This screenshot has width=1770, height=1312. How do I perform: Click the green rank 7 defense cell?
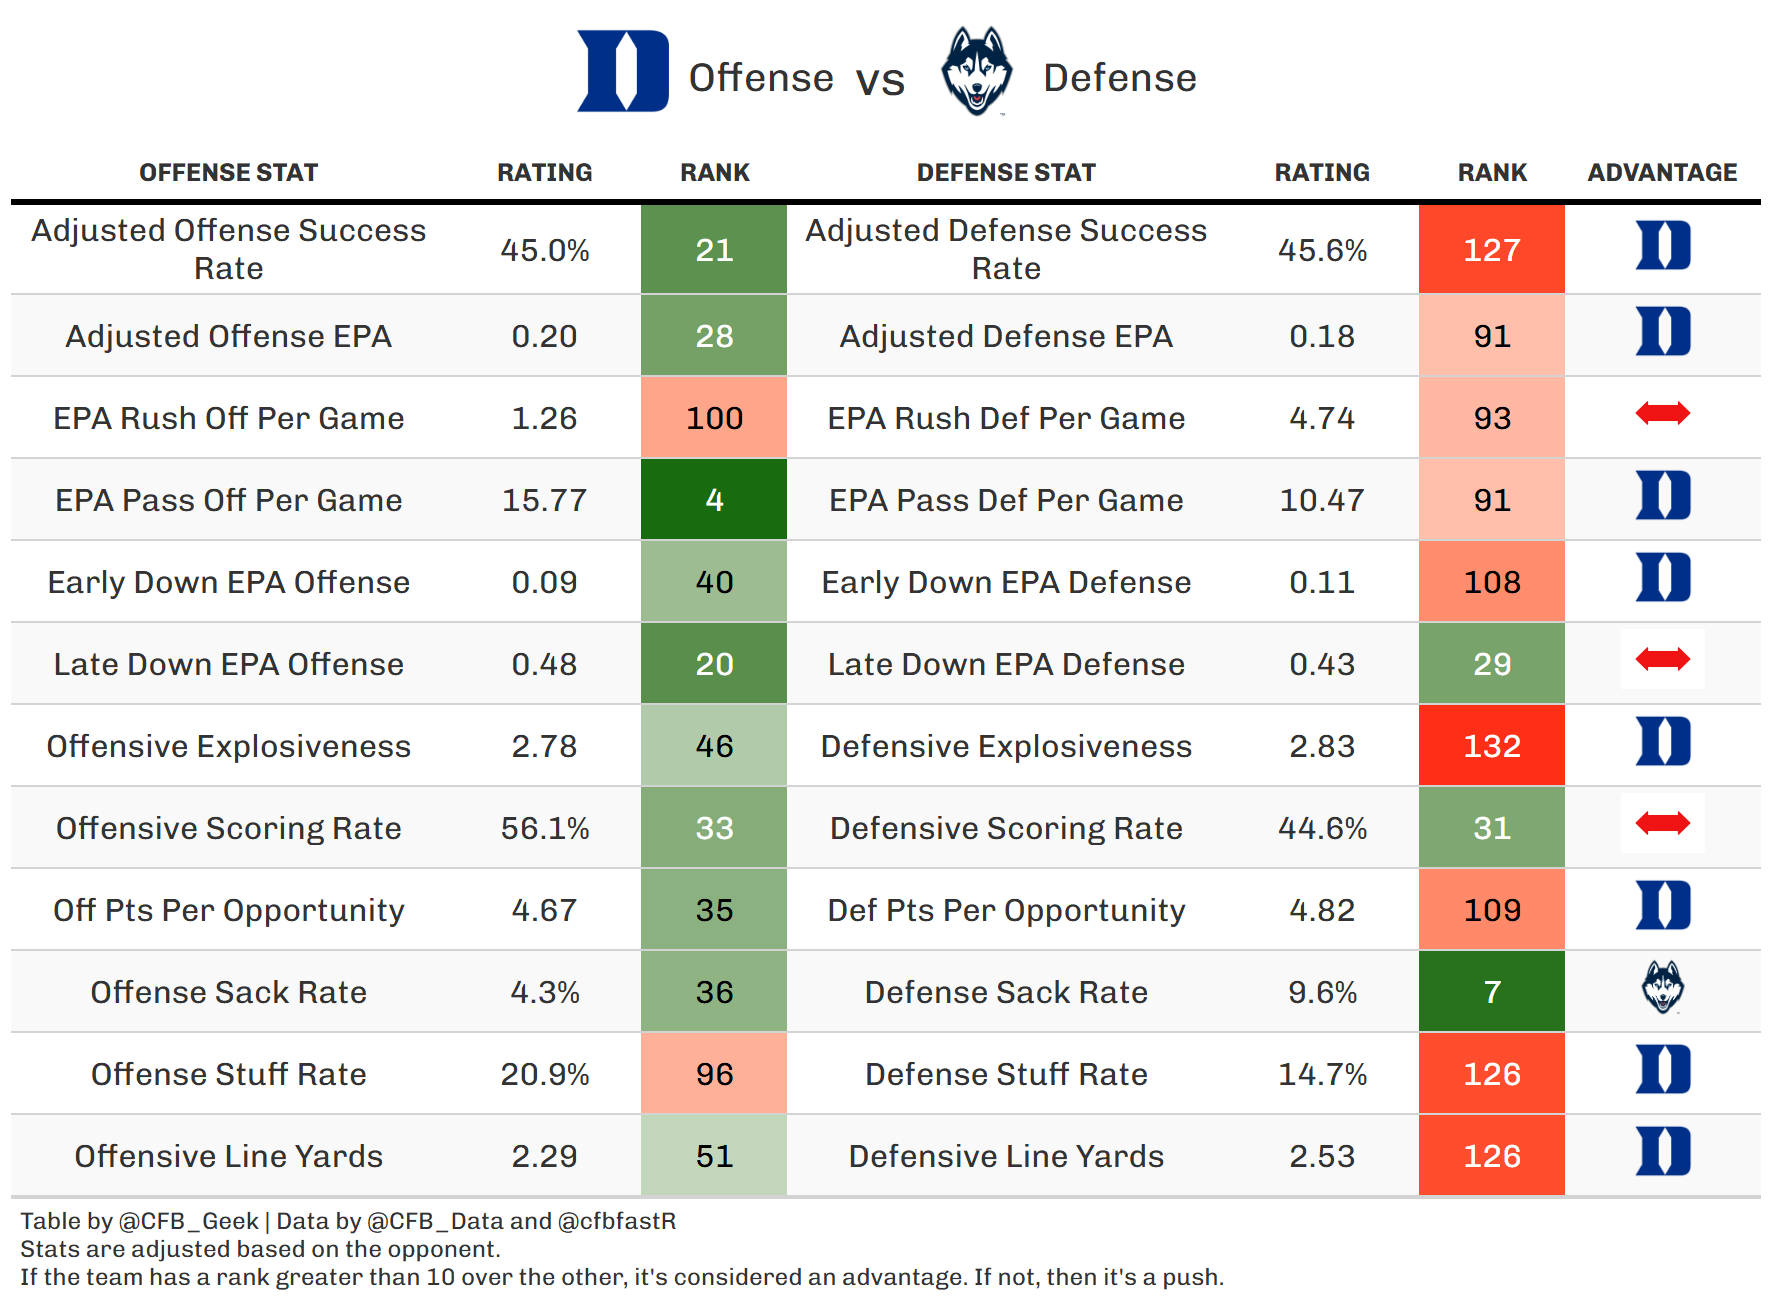pyautogui.click(x=1491, y=992)
